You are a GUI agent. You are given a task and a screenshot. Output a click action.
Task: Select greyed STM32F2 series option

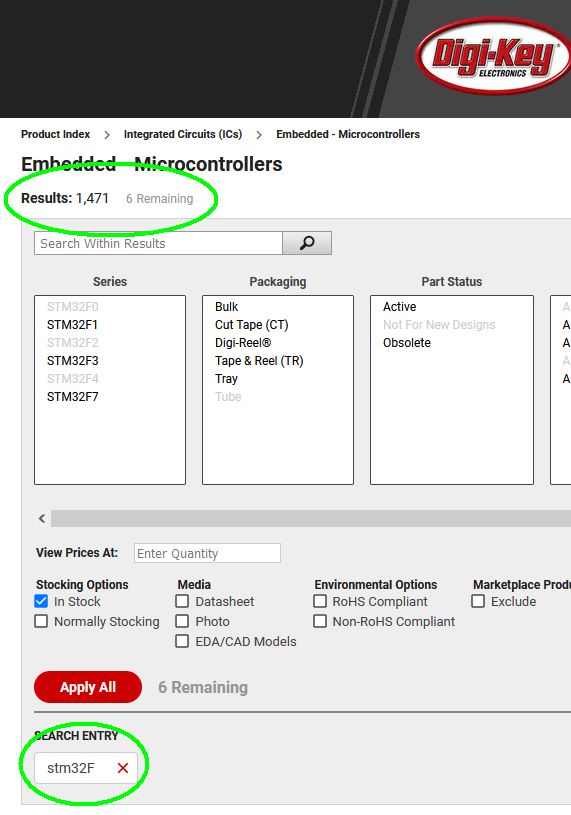click(72, 343)
